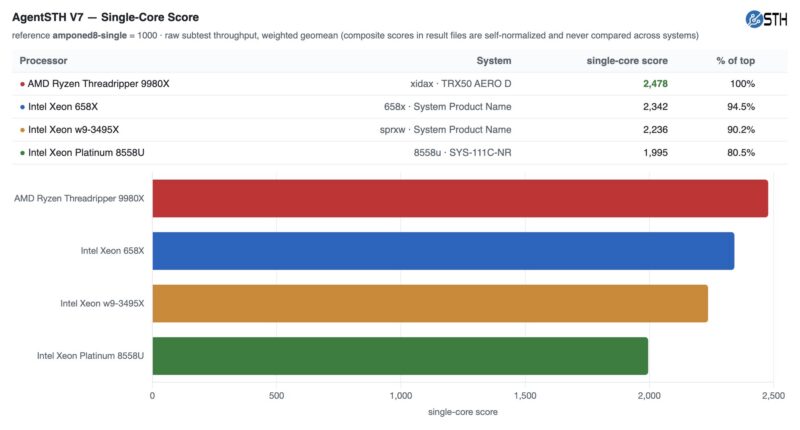The image size is (800, 430).
Task: Click the Processor column header
Action: click(x=43, y=61)
